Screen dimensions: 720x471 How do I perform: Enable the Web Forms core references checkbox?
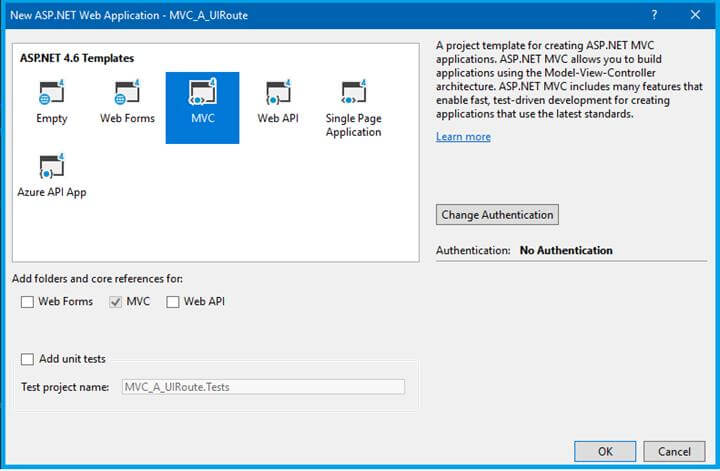click(x=27, y=302)
